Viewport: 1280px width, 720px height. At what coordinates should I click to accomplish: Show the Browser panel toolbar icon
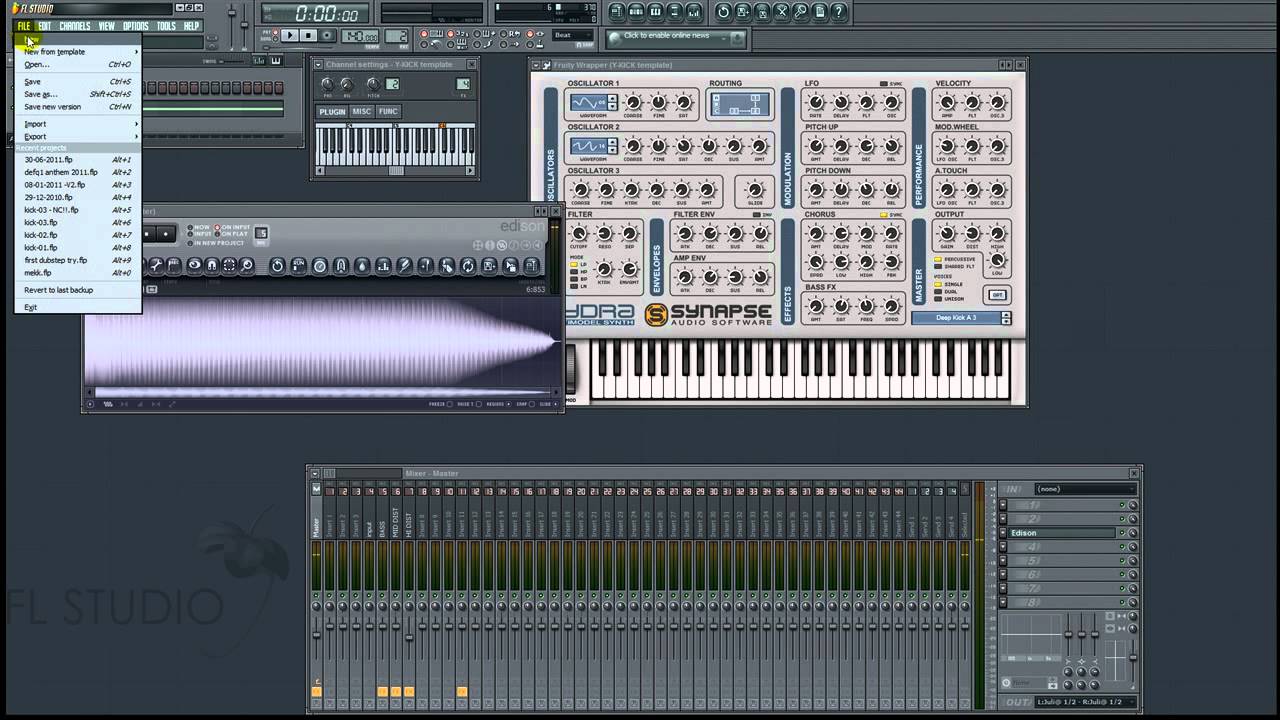(675, 12)
